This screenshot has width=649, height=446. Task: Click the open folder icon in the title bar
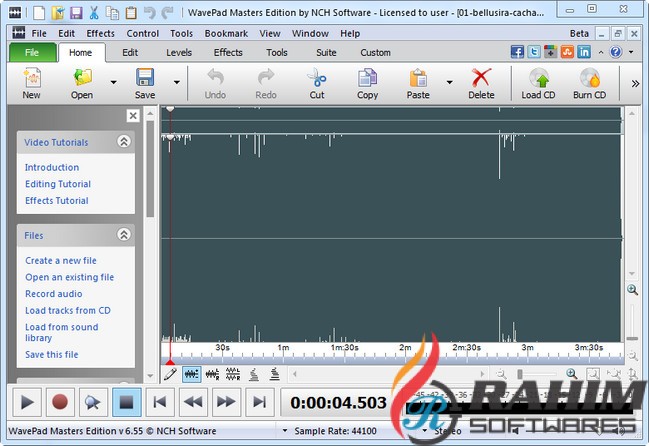pyautogui.click(x=58, y=13)
